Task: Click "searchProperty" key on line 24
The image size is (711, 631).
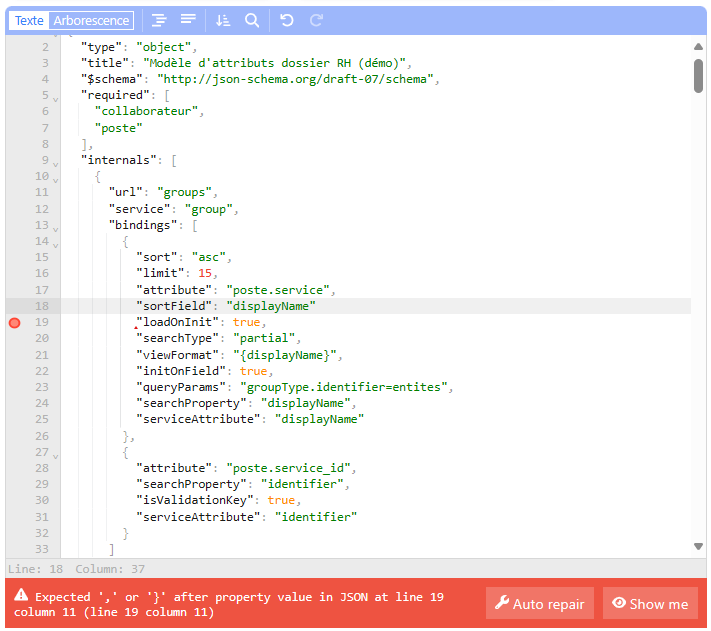Action: (191, 403)
